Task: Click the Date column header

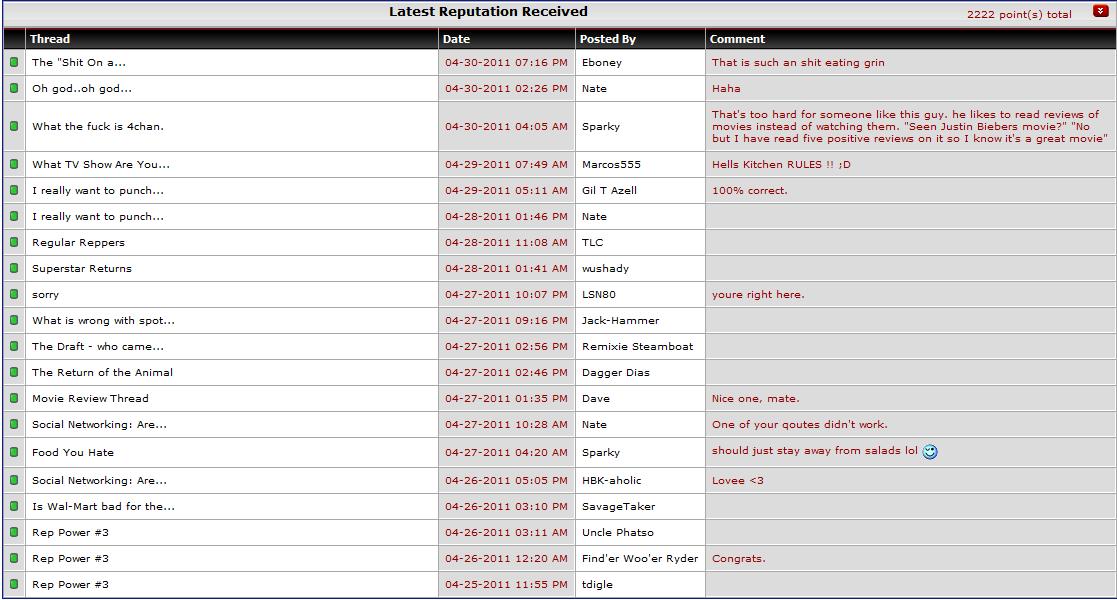Action: tap(456, 39)
